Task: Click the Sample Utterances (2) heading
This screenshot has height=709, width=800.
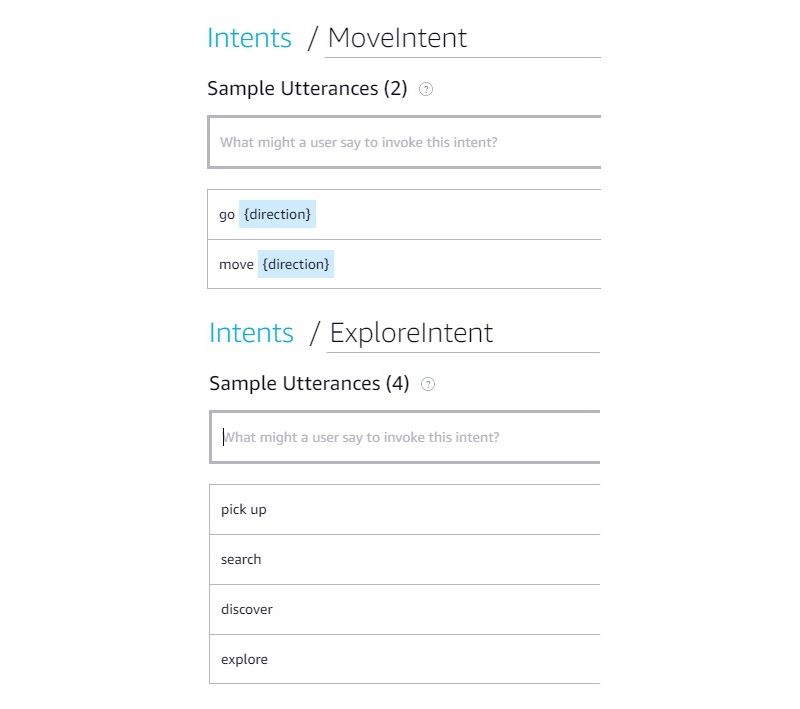Action: pyautogui.click(x=307, y=89)
